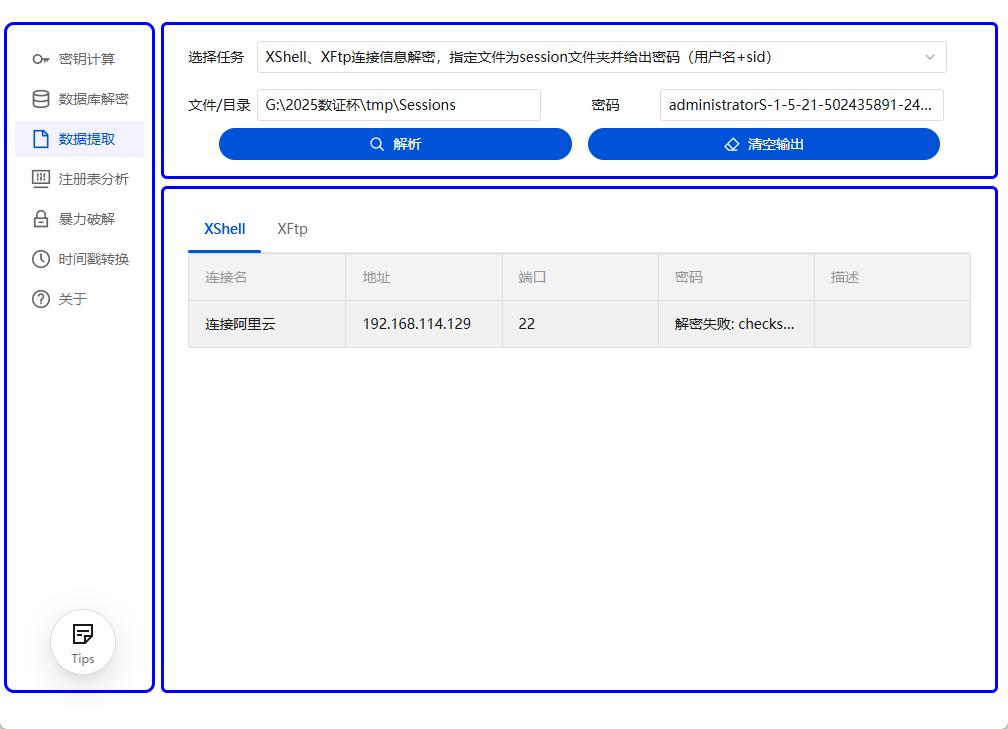
Task: Click the 解析 button text
Action: point(407,144)
